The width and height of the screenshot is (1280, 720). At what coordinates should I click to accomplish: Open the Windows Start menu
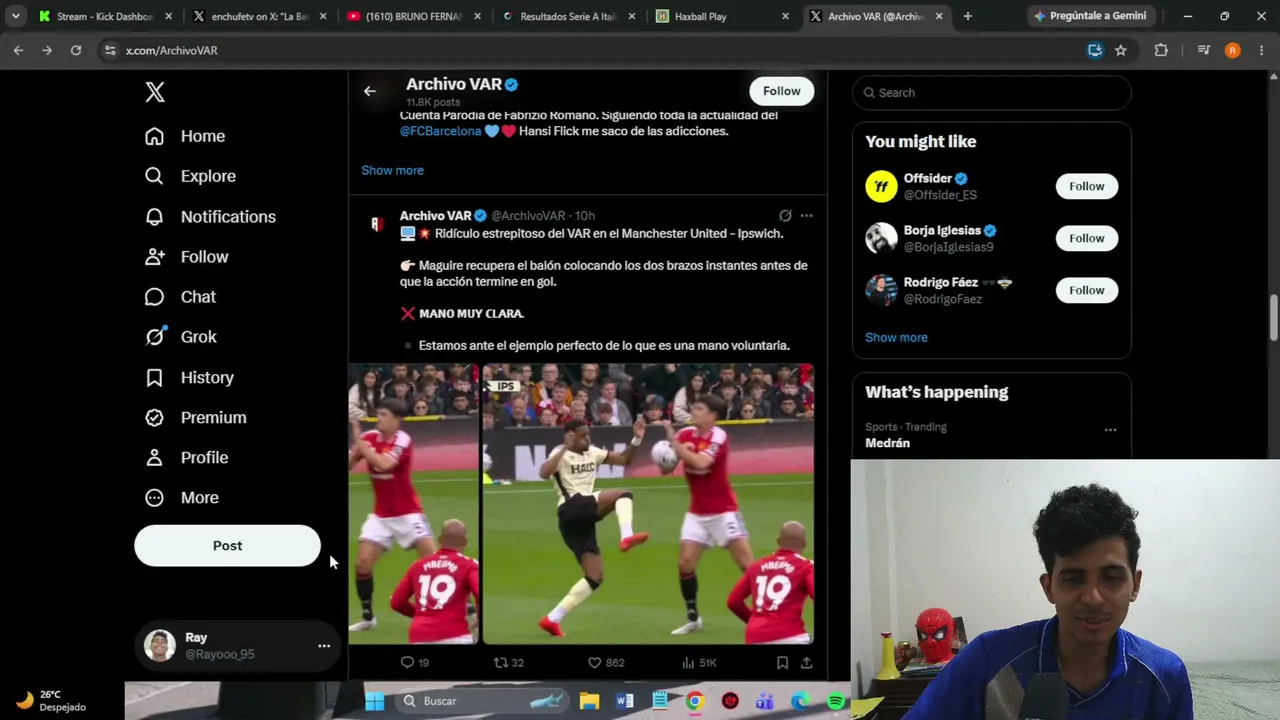point(375,701)
